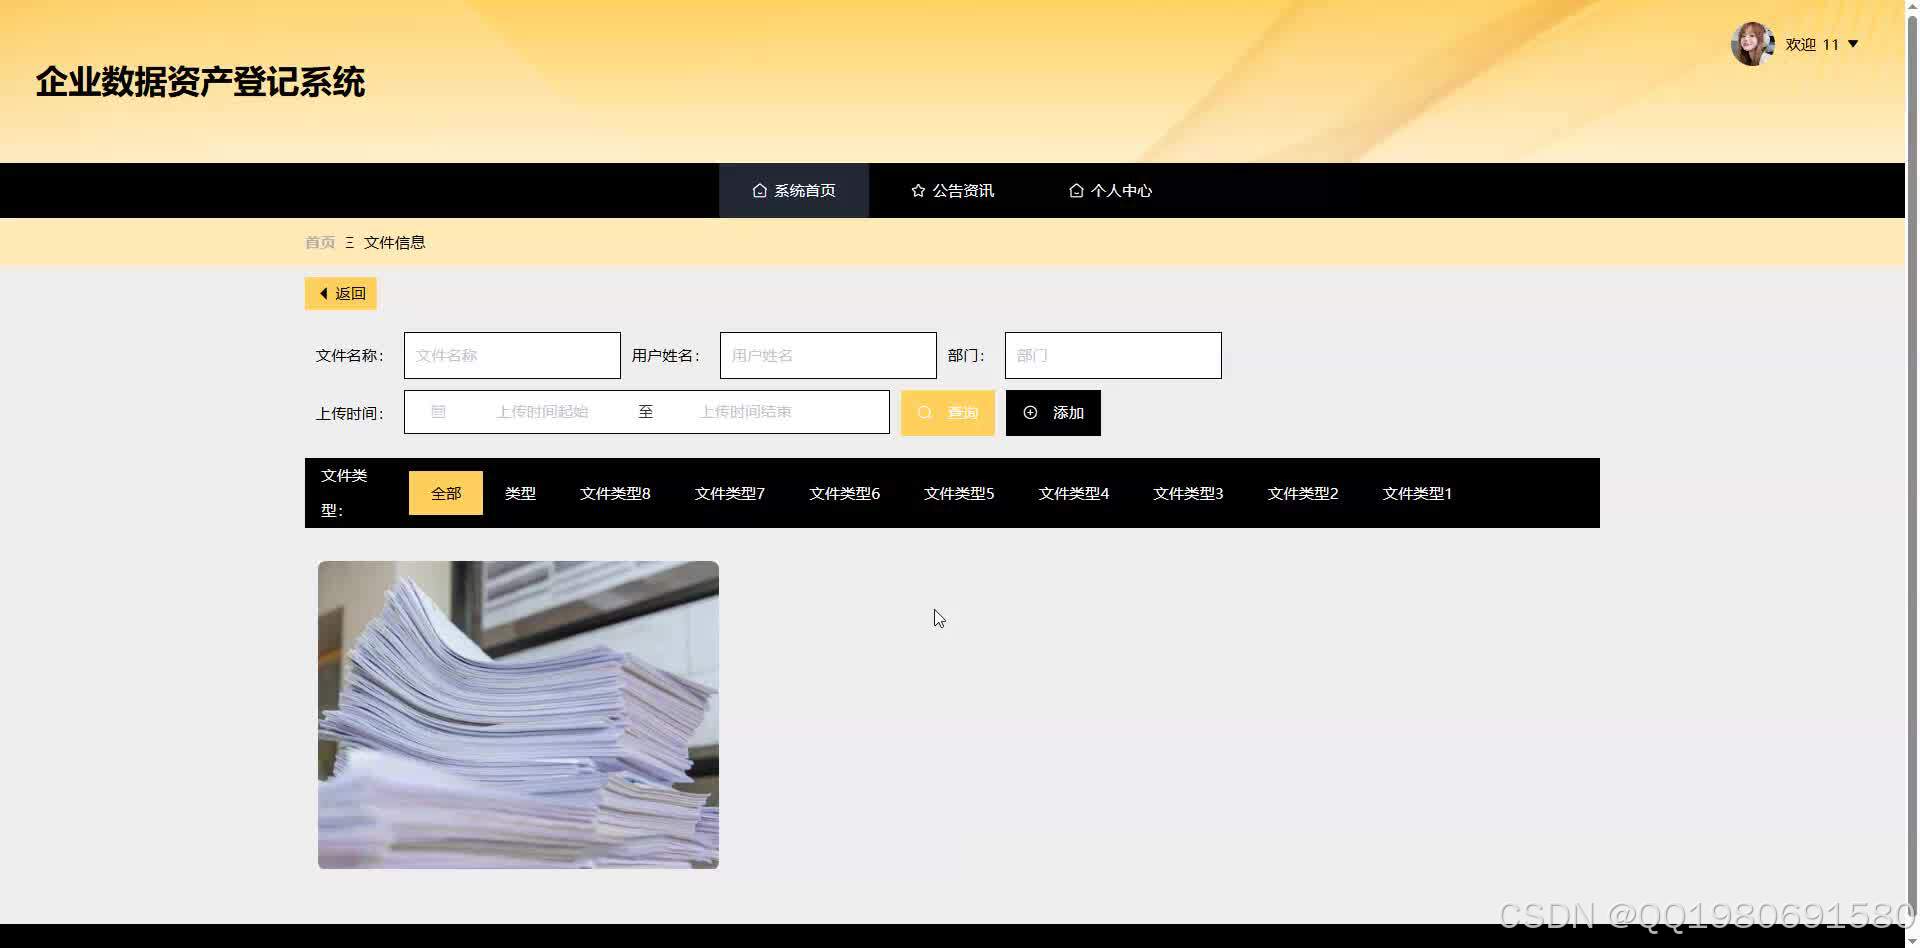Click the magnifier icon on the 查询 button
Image resolution: width=1920 pixels, height=948 pixels.
[x=924, y=412]
